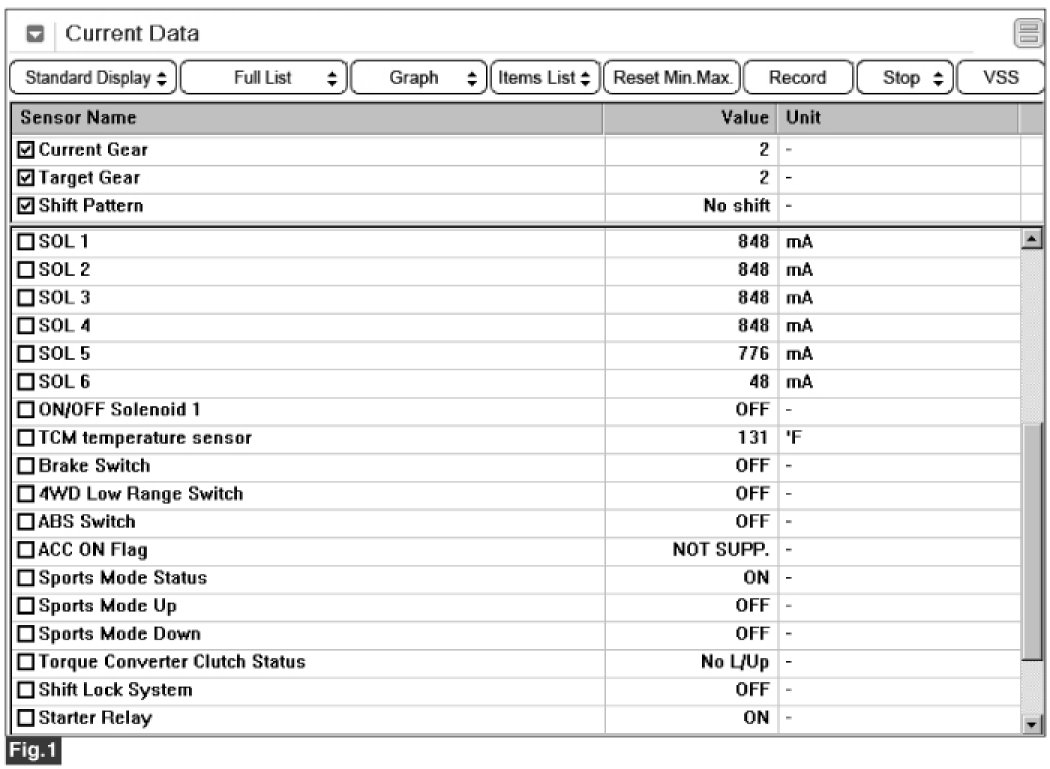The height and width of the screenshot is (769, 1050).
Task: Expand the Full List dropdown
Action: (x=263, y=78)
